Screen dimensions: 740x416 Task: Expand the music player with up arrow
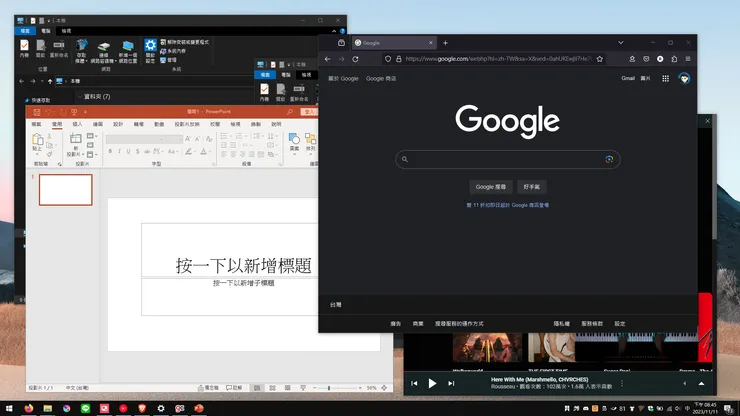pos(701,383)
